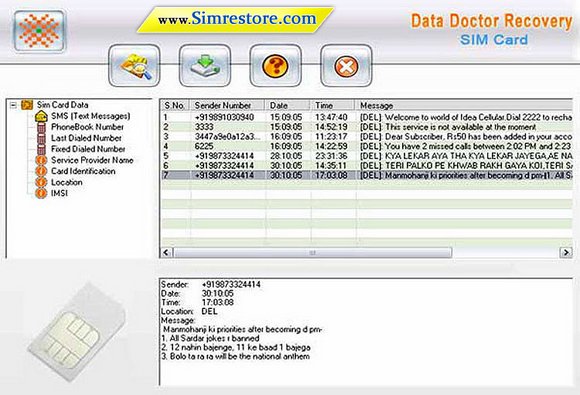Viewport: 580px width, 395px height.
Task: Click the Last Dialed Number tree icon
Action: click(41, 138)
